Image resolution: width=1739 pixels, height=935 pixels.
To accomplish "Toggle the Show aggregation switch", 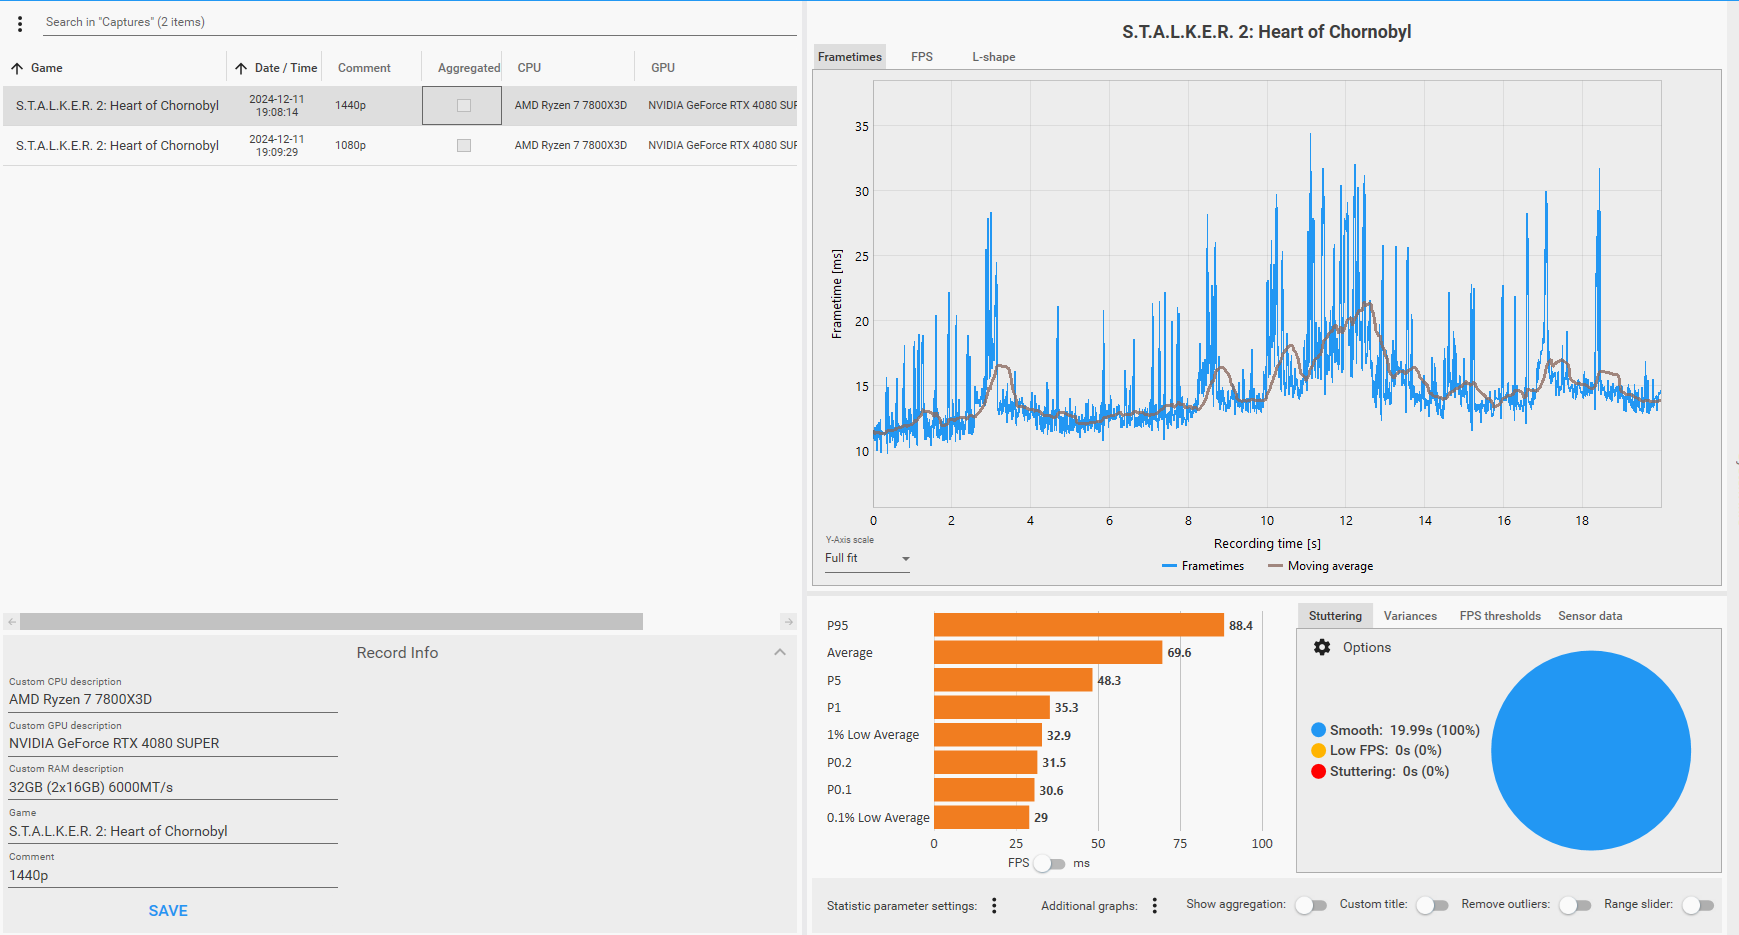I will [x=1311, y=905].
